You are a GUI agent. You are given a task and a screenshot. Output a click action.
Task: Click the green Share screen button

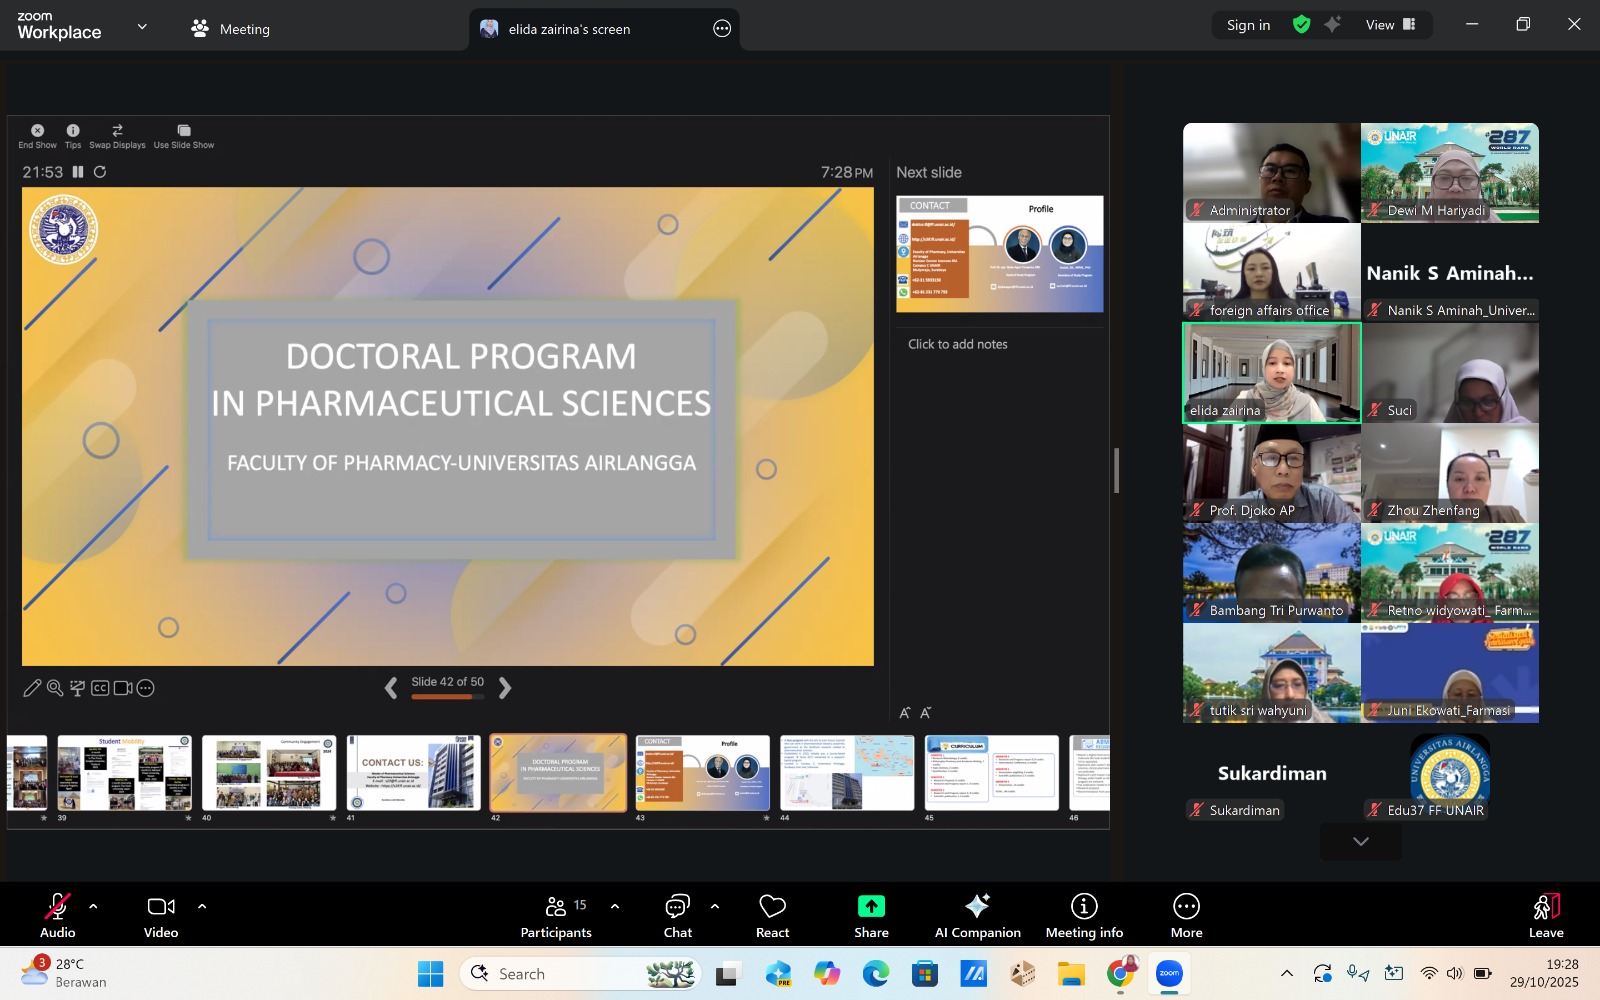[x=871, y=915]
